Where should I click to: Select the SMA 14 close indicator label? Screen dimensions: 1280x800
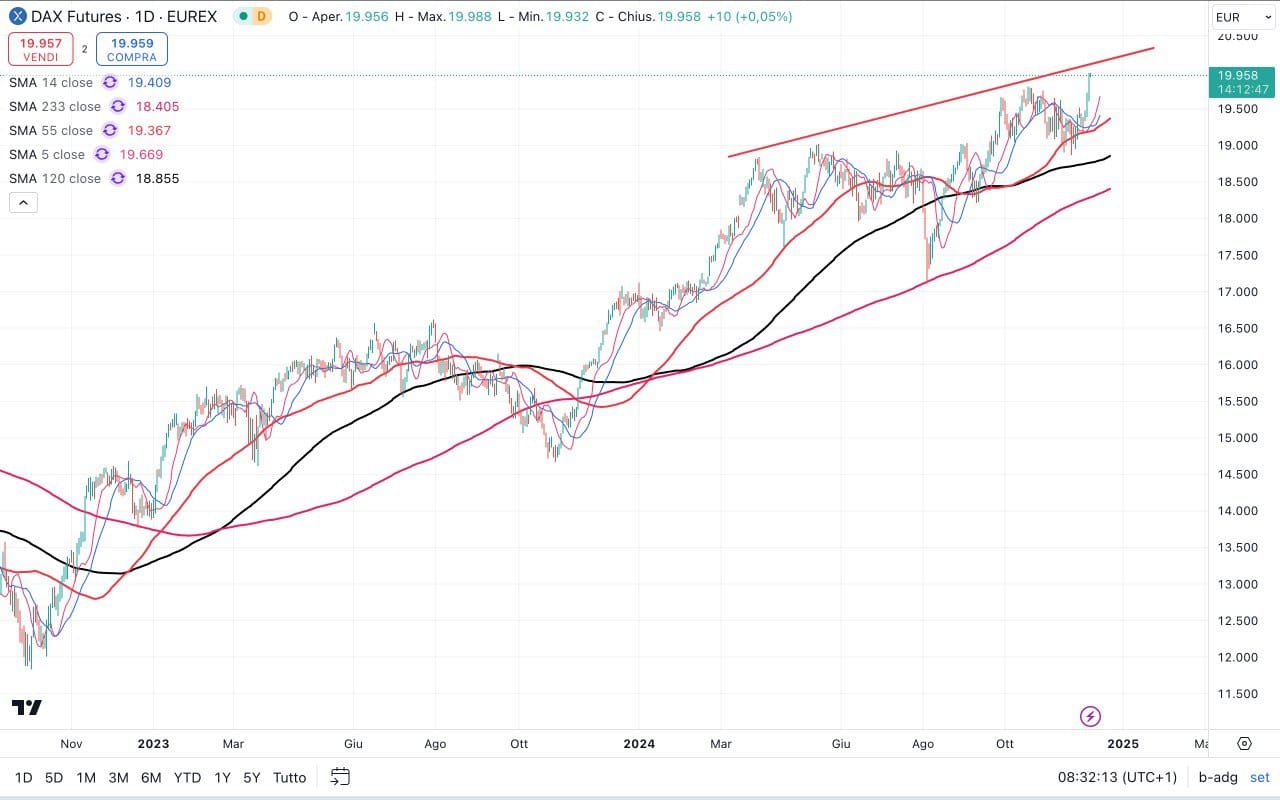coord(50,83)
